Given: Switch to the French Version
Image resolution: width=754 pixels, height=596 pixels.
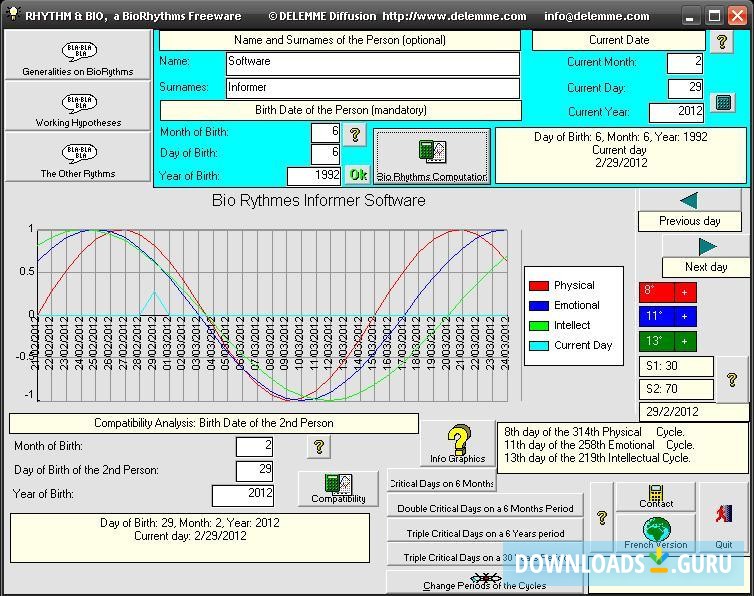Looking at the screenshot, I should coord(656,532).
